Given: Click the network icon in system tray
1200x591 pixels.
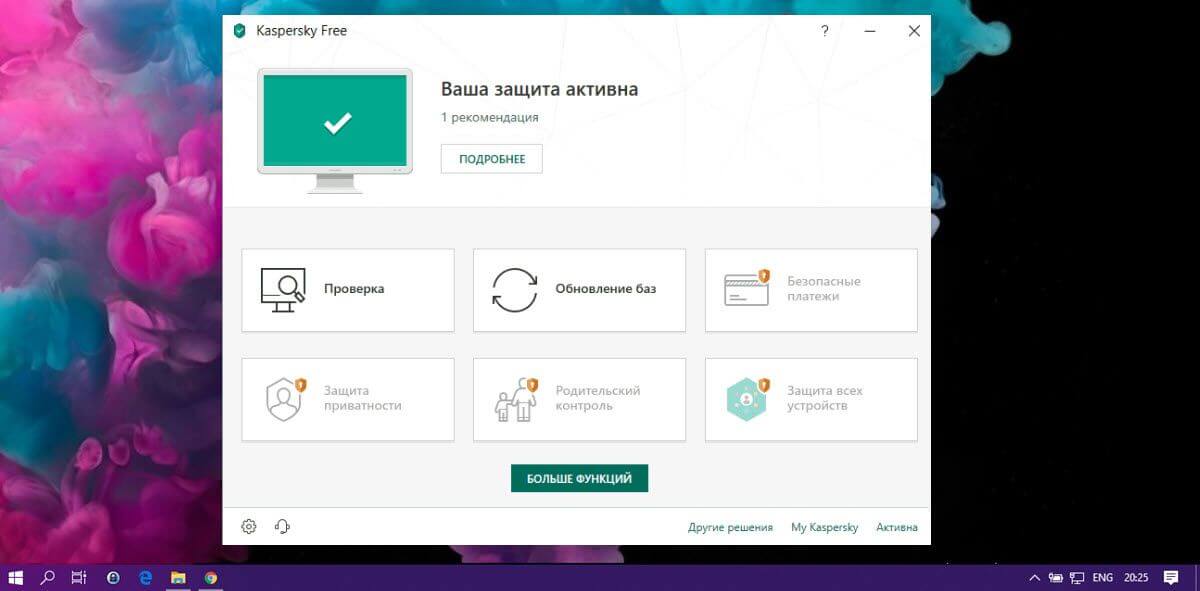Looking at the screenshot, I should pyautogui.click(x=1078, y=578).
